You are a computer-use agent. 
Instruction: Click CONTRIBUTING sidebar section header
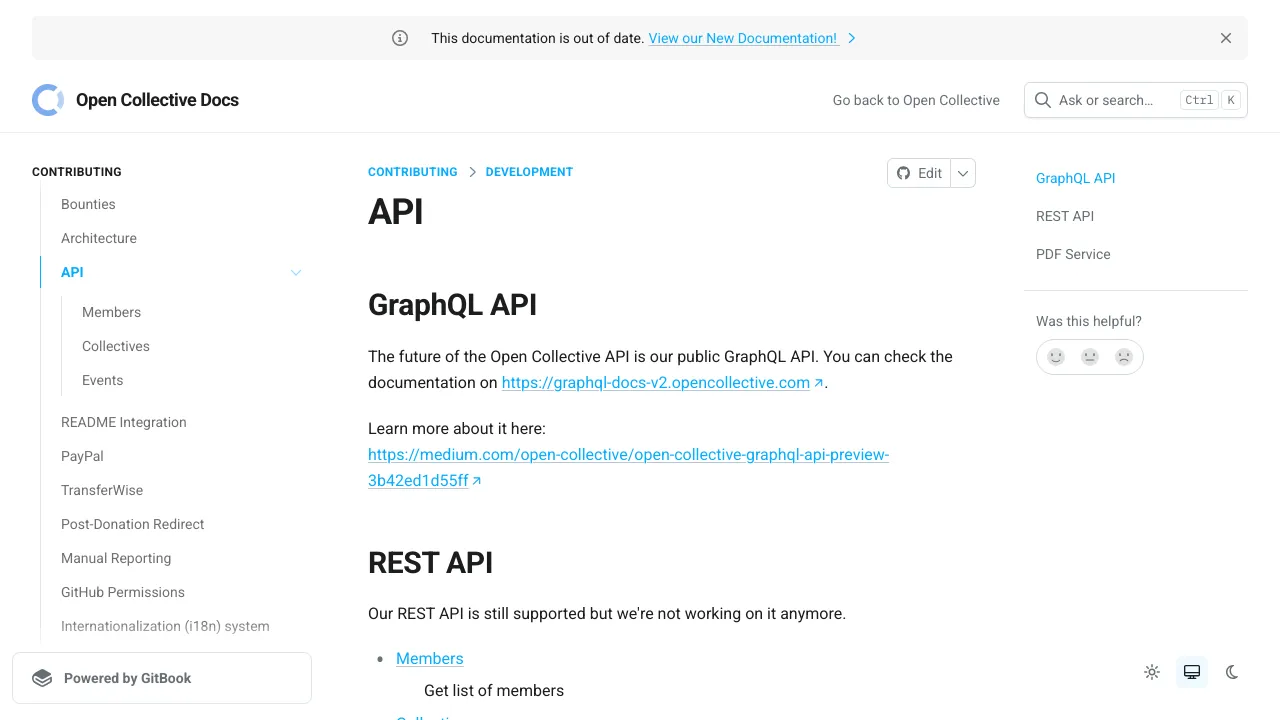click(77, 172)
